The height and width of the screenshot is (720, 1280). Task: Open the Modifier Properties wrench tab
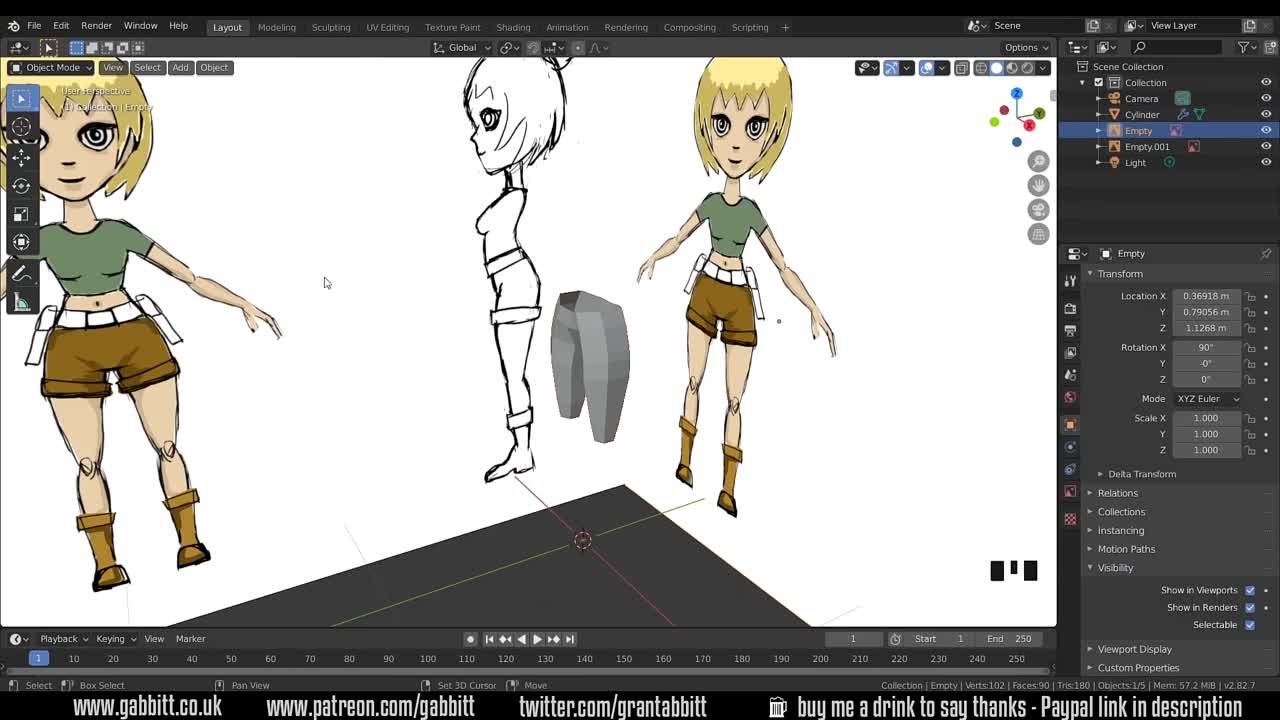pos(1070,447)
